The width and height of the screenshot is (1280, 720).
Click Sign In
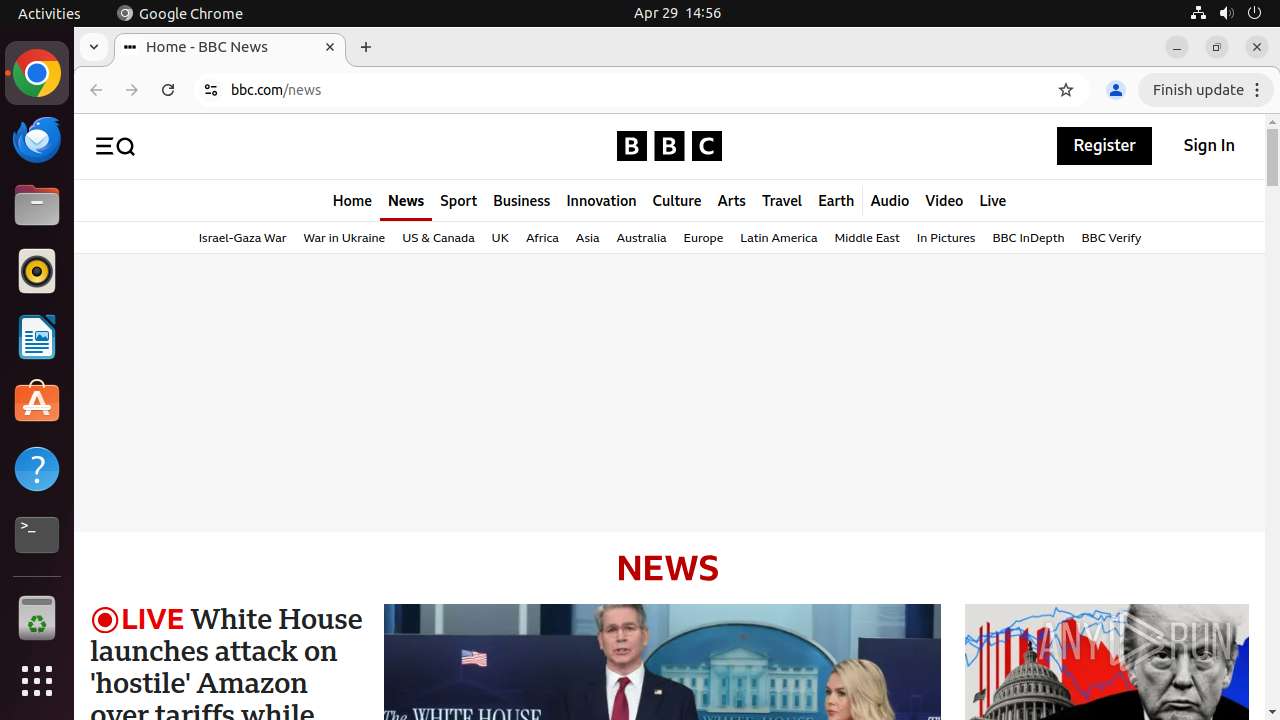click(1209, 146)
